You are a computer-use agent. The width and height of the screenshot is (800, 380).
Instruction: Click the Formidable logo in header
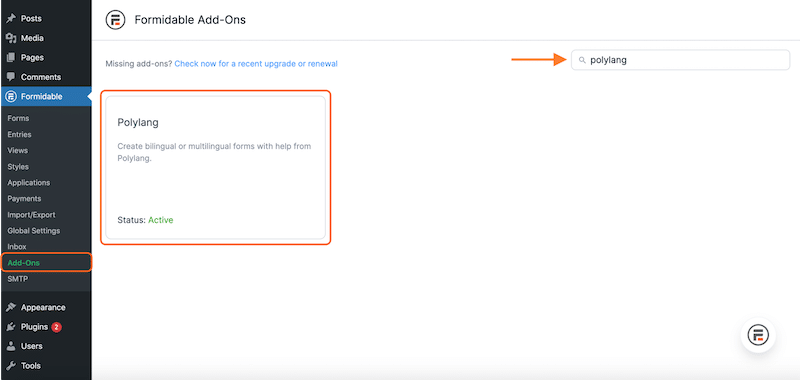[115, 20]
